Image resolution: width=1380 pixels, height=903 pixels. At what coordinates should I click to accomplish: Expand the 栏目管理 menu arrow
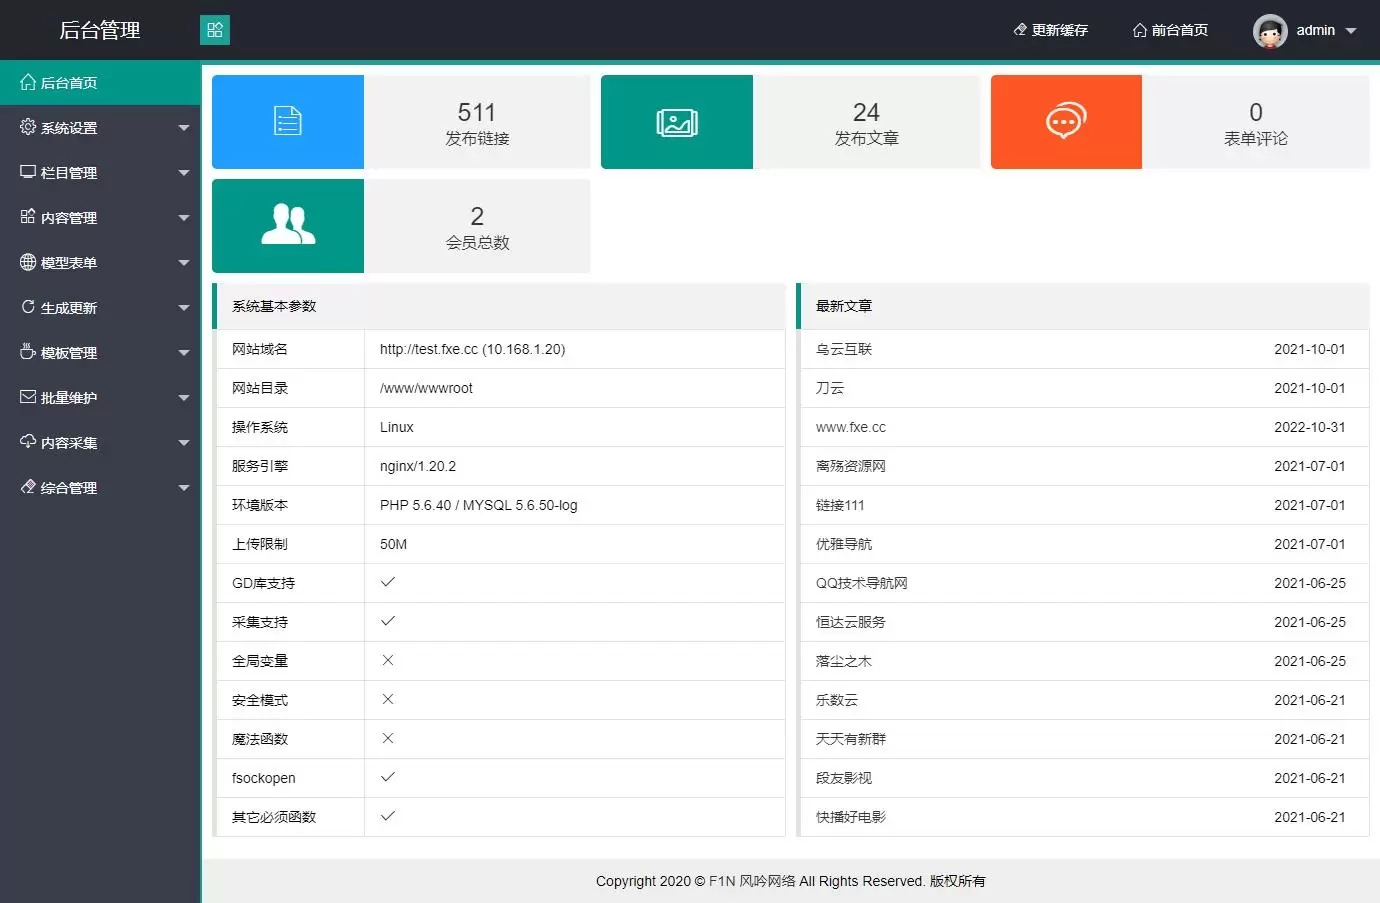pos(183,173)
